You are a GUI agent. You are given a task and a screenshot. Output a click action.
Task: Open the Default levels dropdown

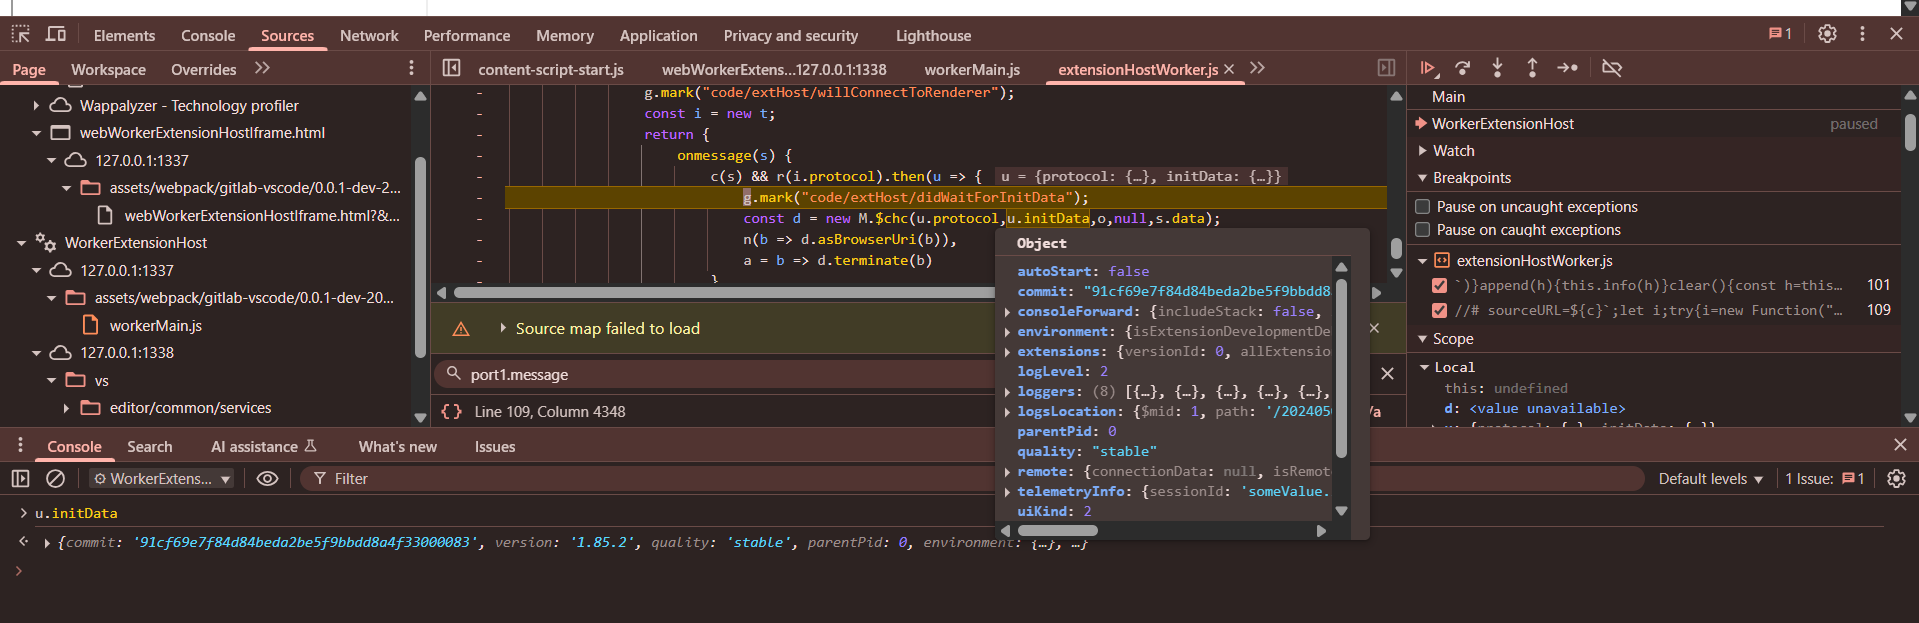point(1710,479)
